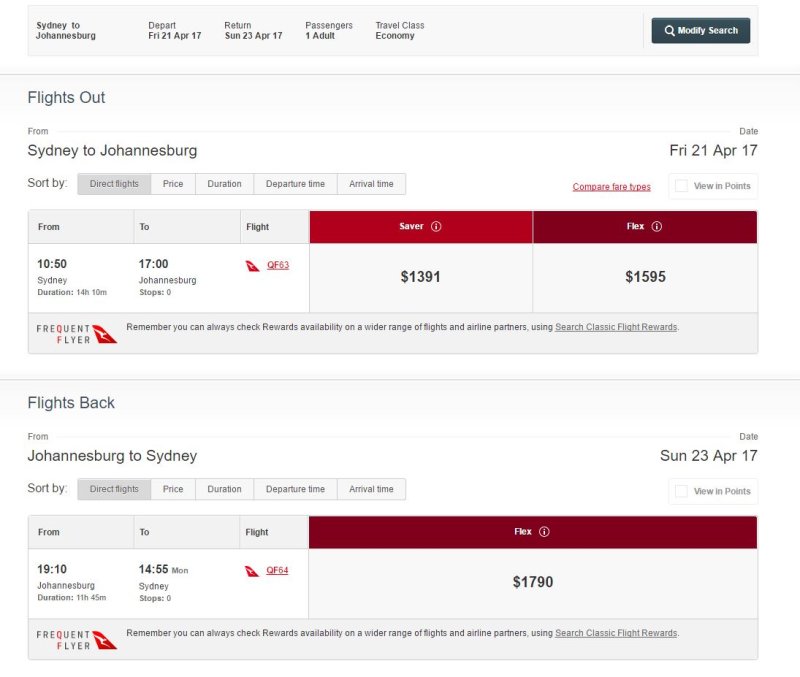Viewport: 800px width, 677px height.
Task: Click the Qantas logo beside QF64
Action: [x=252, y=571]
